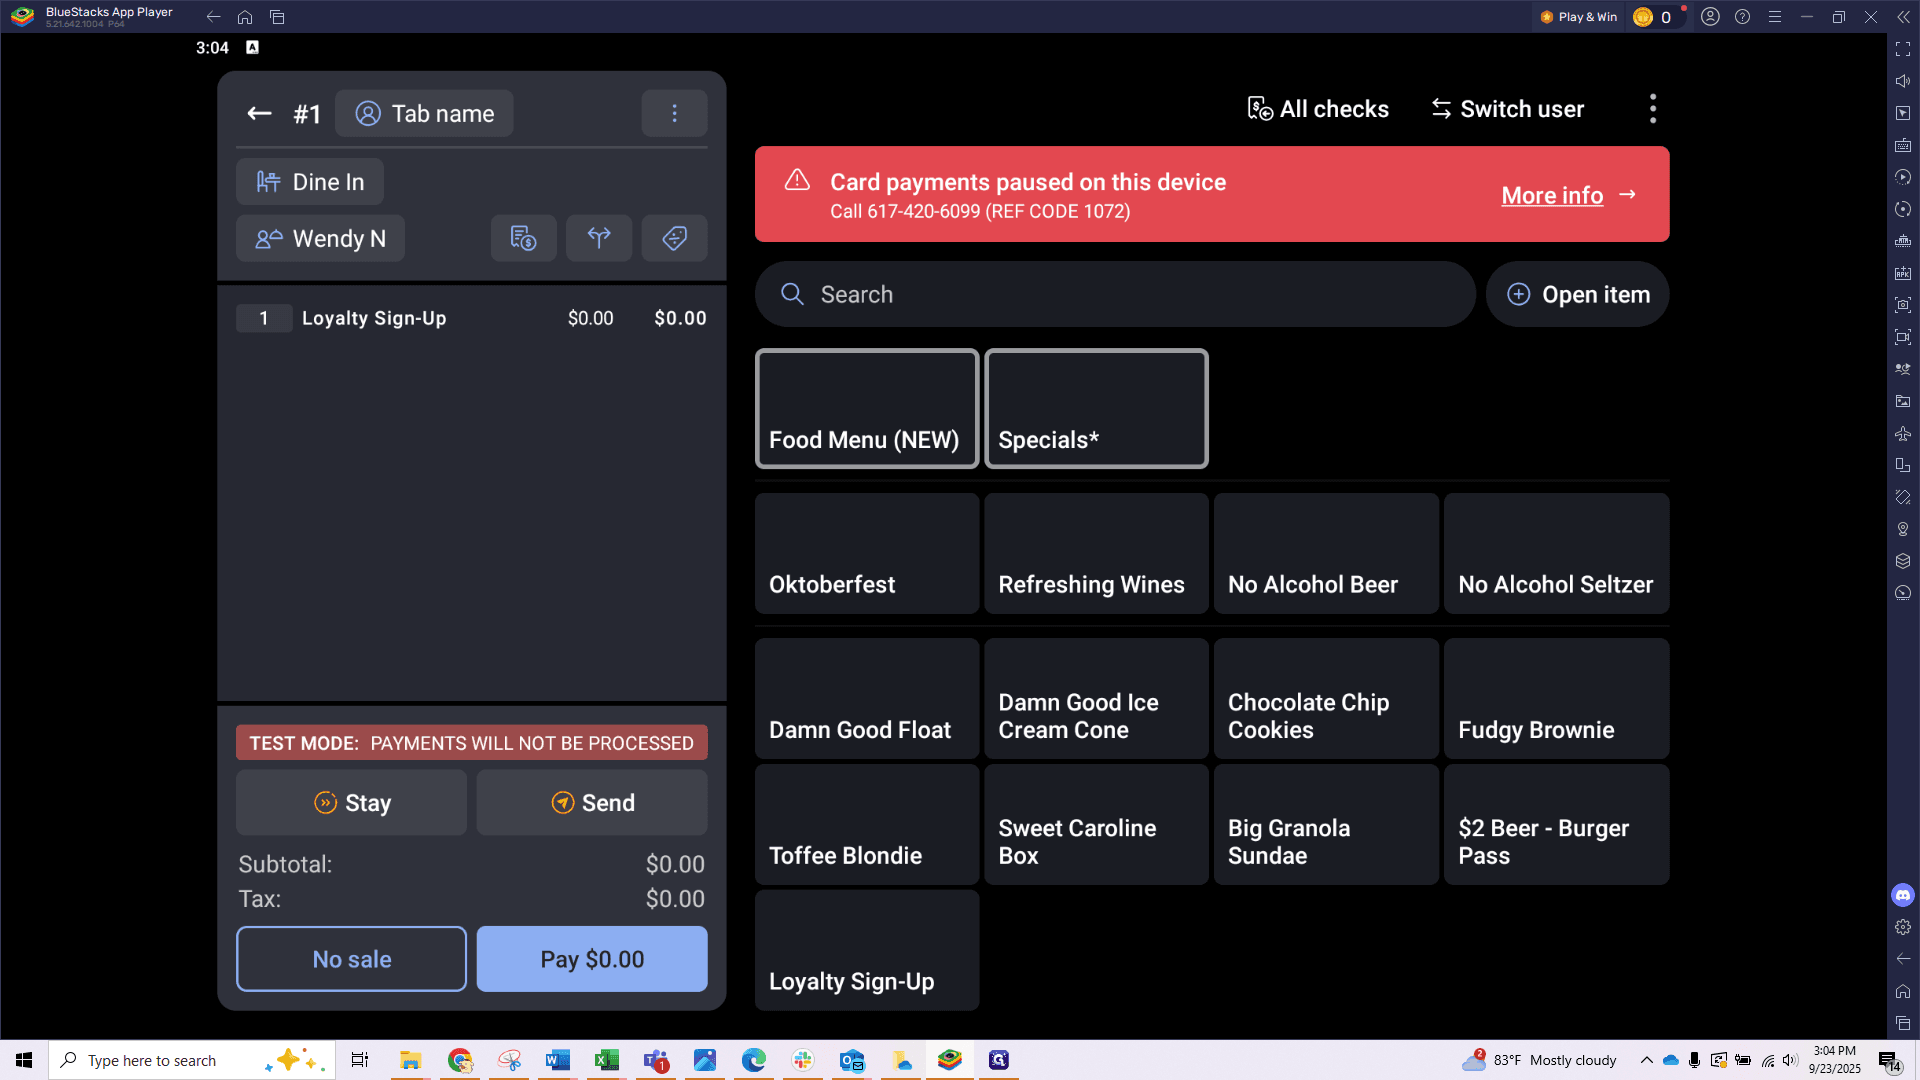Open the check fees dollar icon

point(523,238)
